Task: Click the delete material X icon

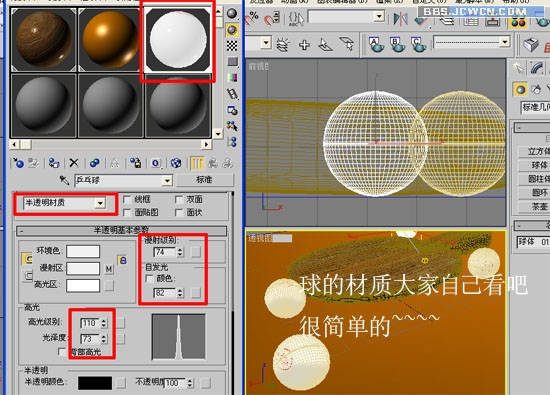Action: (x=74, y=163)
